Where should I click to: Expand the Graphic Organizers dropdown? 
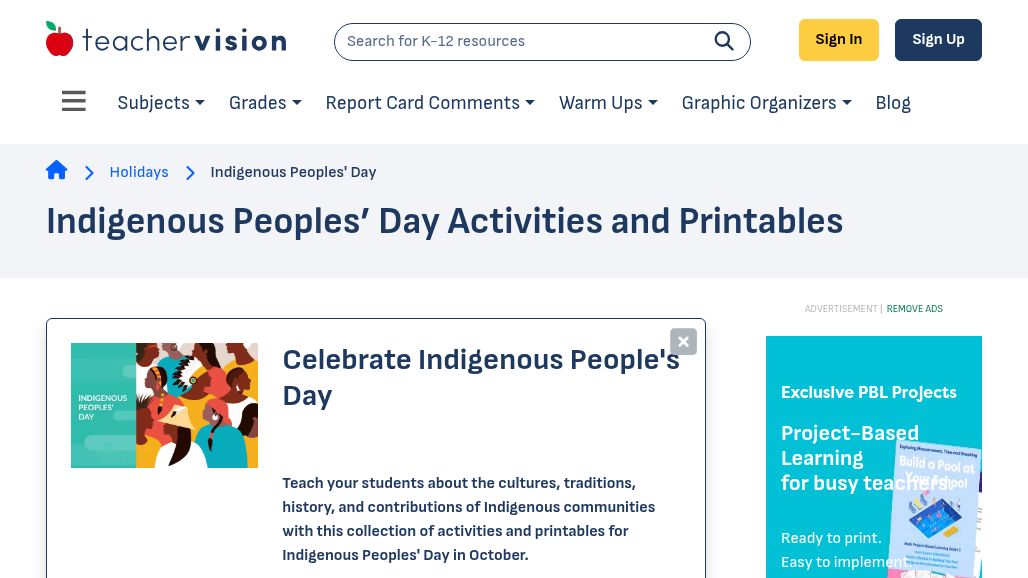(766, 103)
